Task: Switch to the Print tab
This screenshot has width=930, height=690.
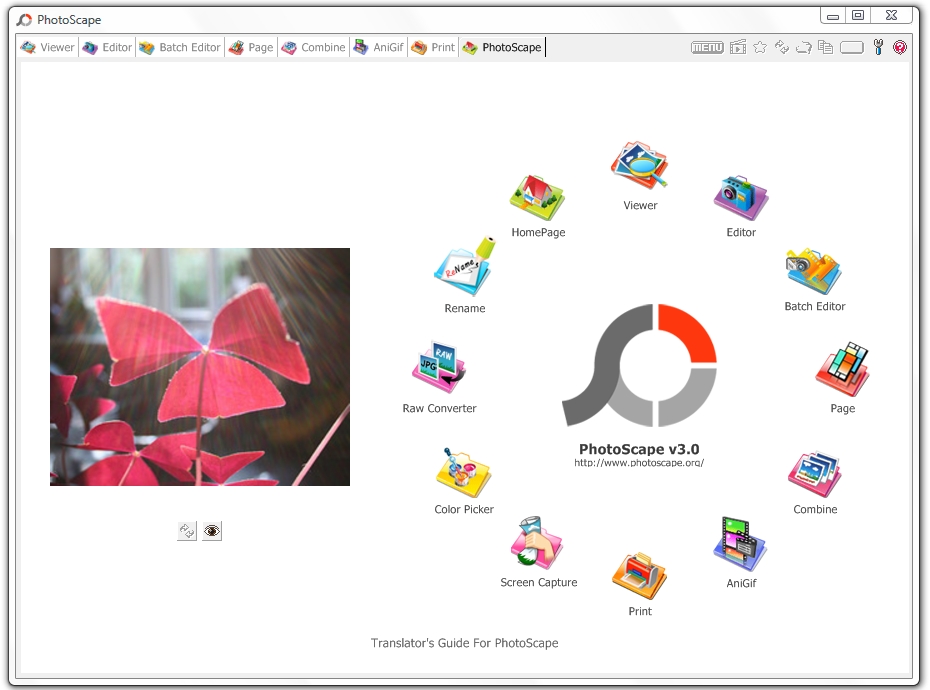Action: click(x=433, y=47)
